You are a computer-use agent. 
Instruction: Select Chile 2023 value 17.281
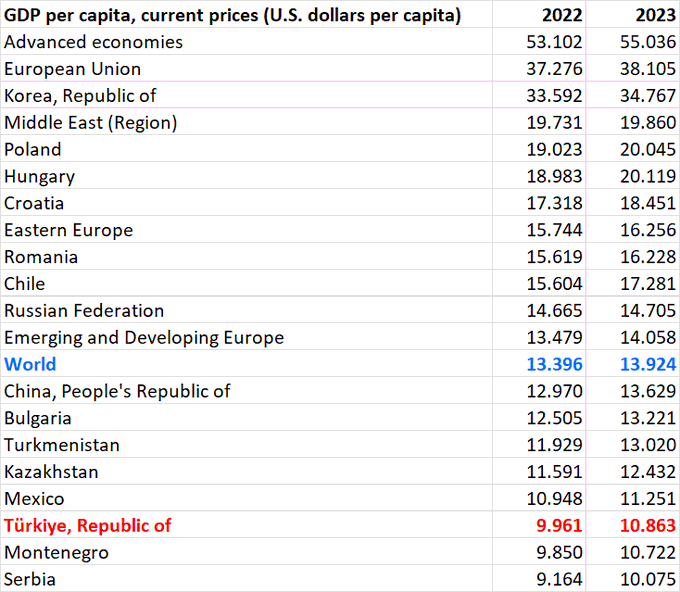tap(648, 284)
